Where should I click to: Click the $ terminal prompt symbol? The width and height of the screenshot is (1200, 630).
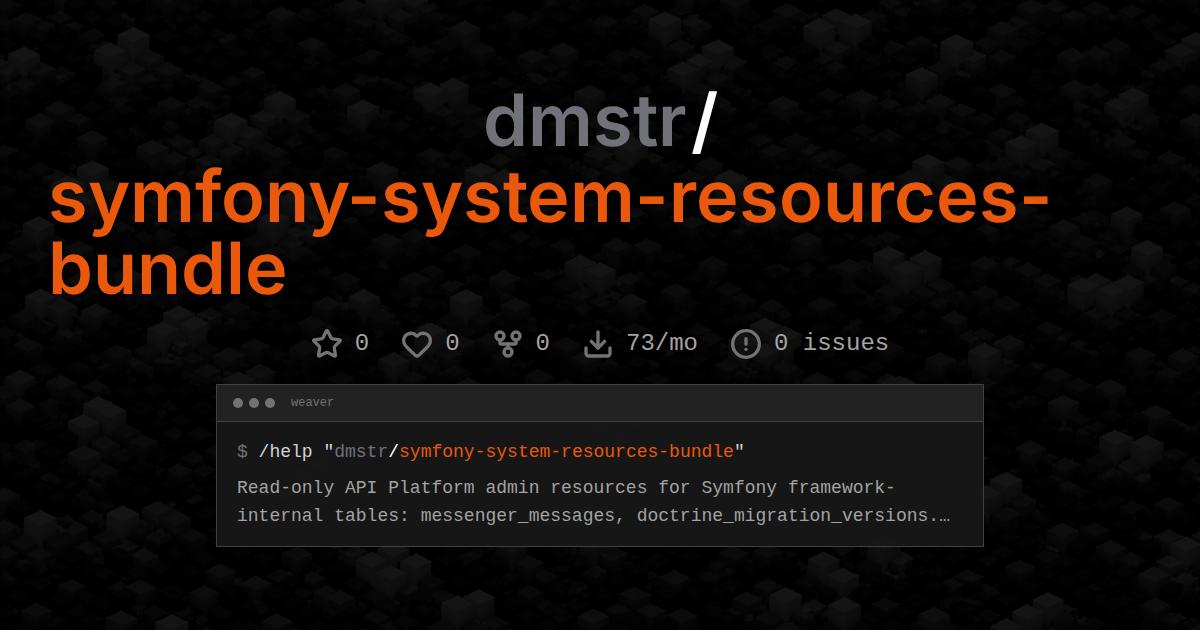(242, 452)
